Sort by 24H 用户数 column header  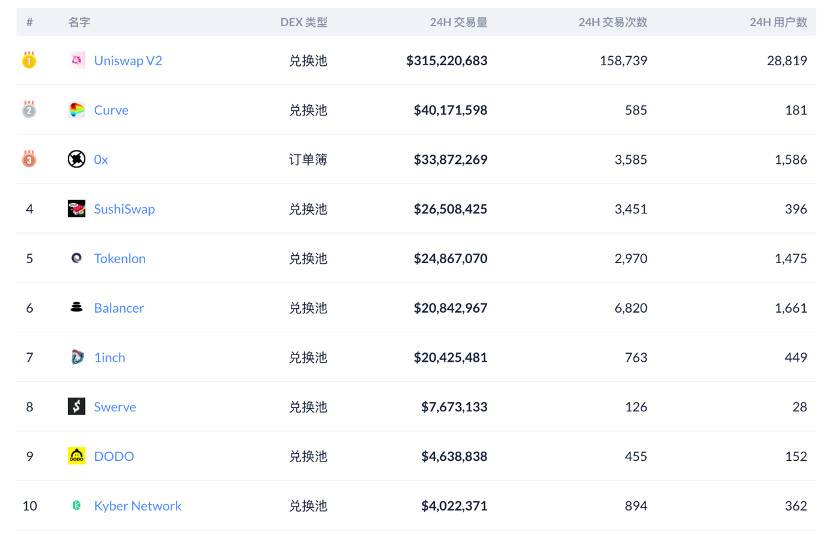(778, 22)
